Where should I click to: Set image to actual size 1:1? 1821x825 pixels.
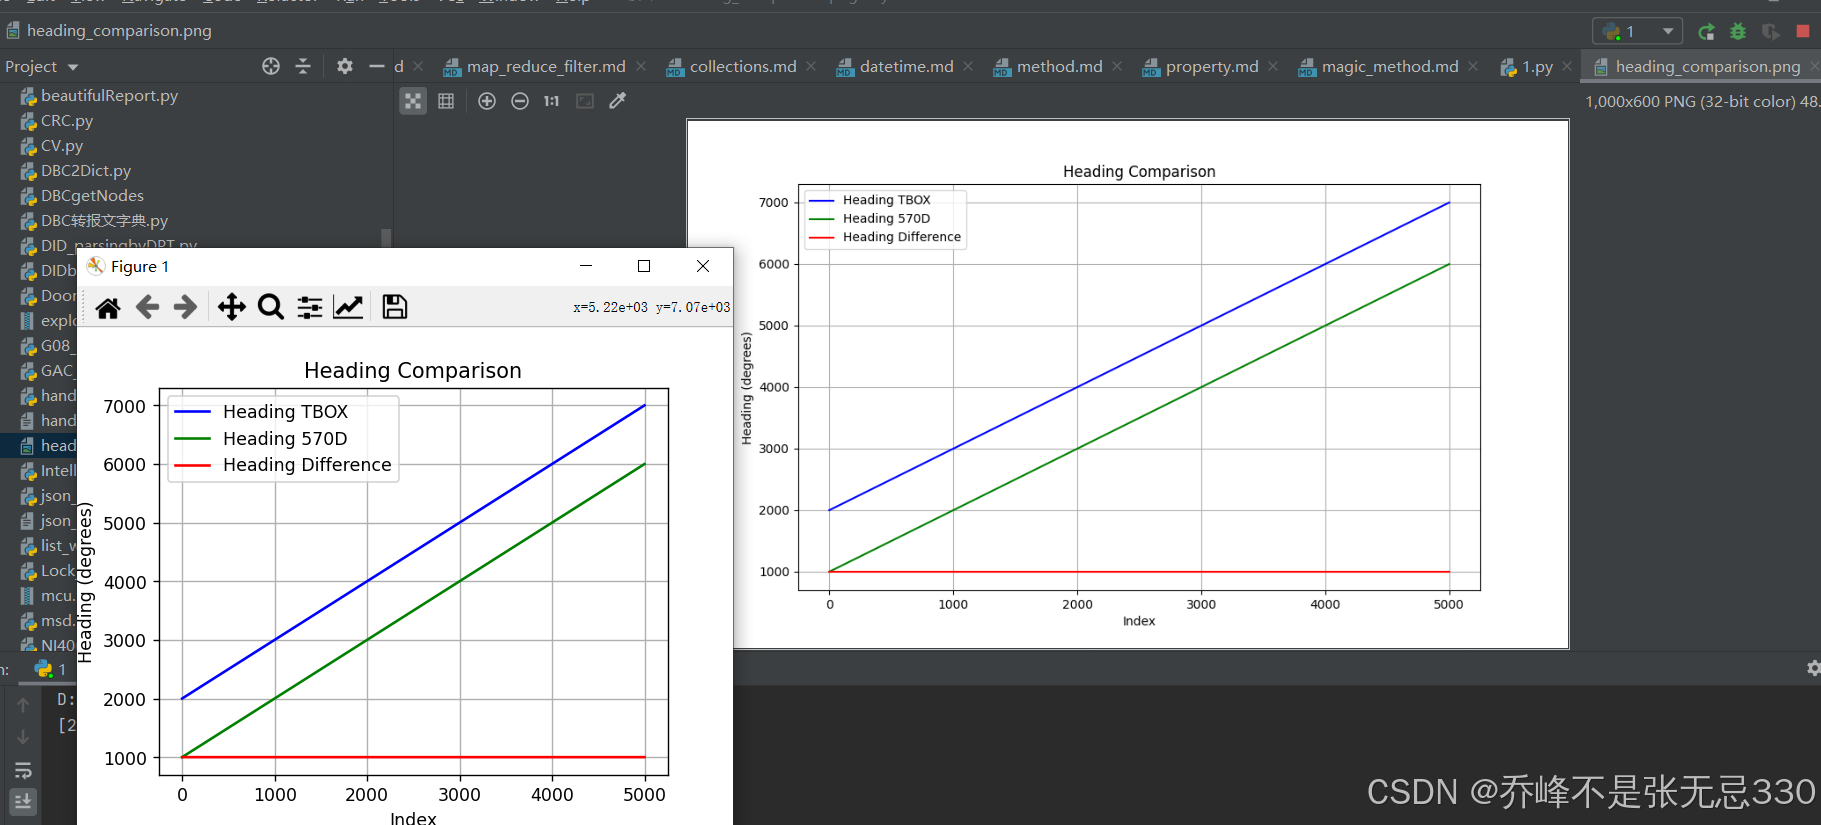[x=552, y=101]
